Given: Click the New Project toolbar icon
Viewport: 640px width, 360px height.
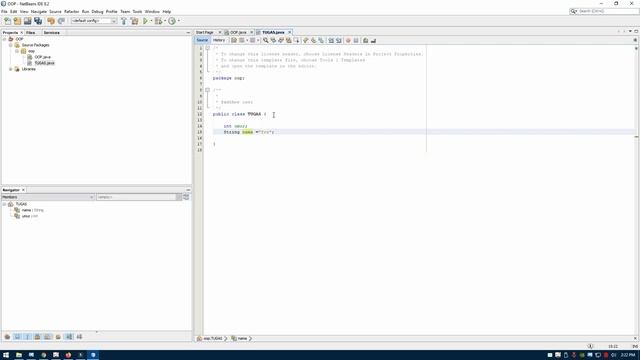Looking at the screenshot, I should 17,21.
